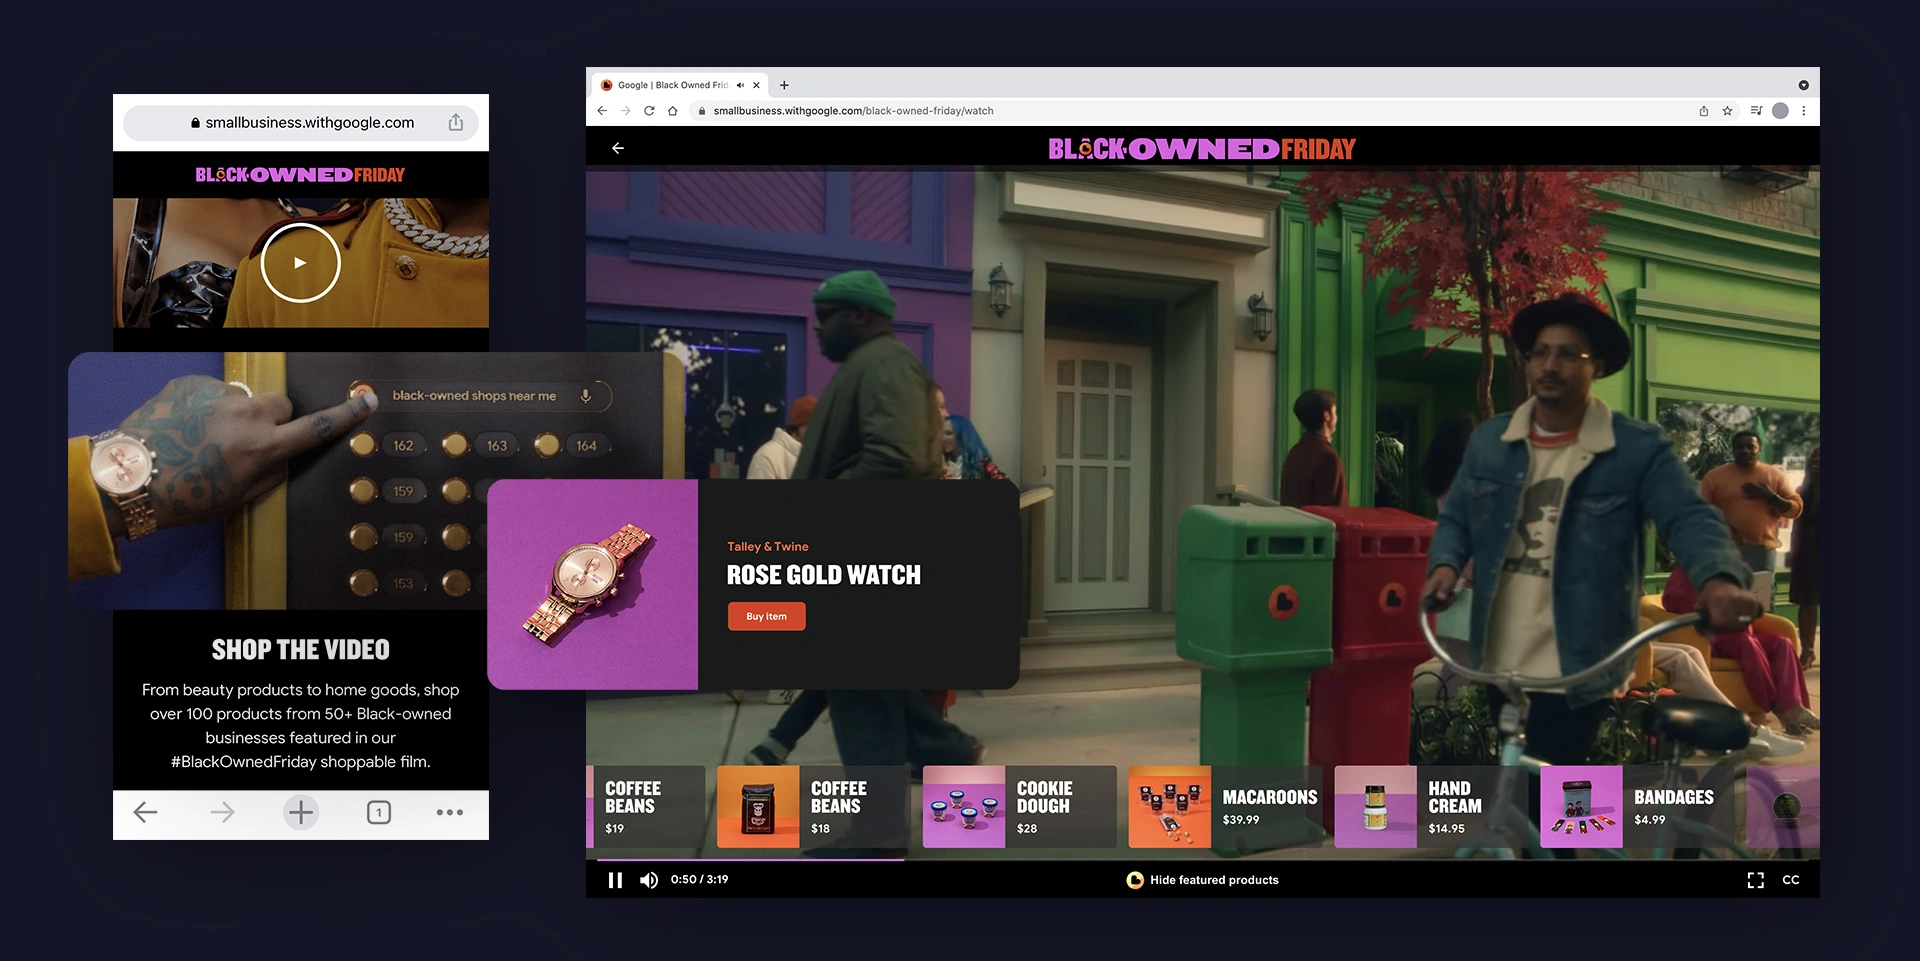Screen dimensions: 1920x961
Task: Tap the mobile browser forward arrow
Action: 222,812
